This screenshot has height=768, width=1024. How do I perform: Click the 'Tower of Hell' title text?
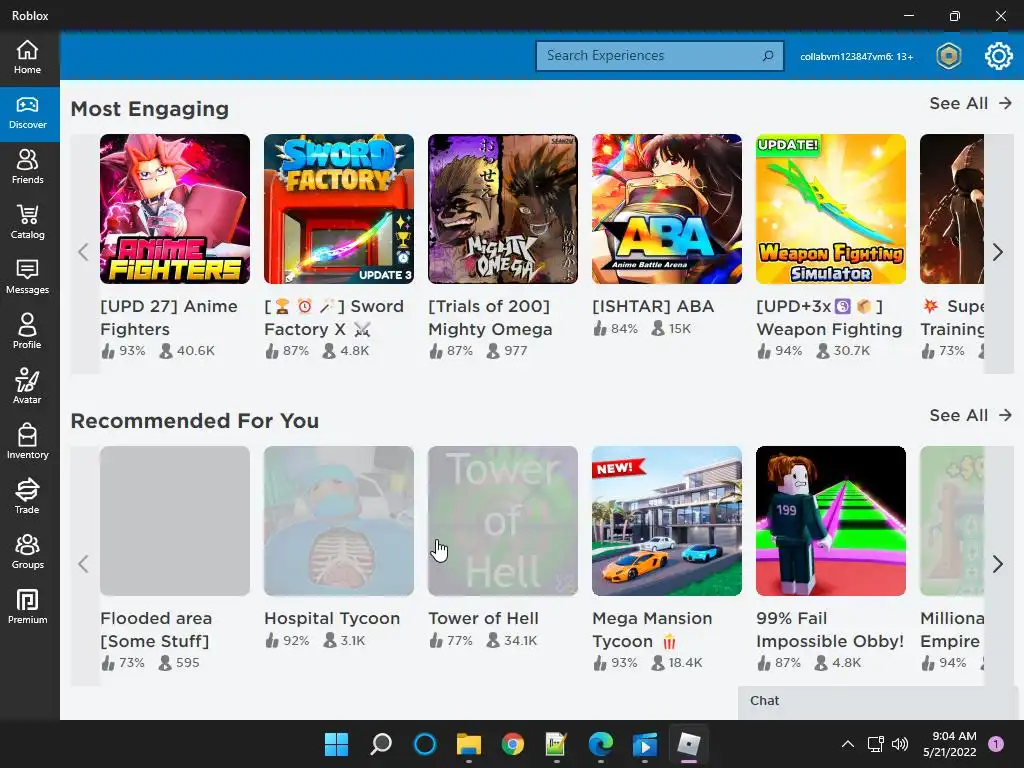pyautogui.click(x=483, y=618)
